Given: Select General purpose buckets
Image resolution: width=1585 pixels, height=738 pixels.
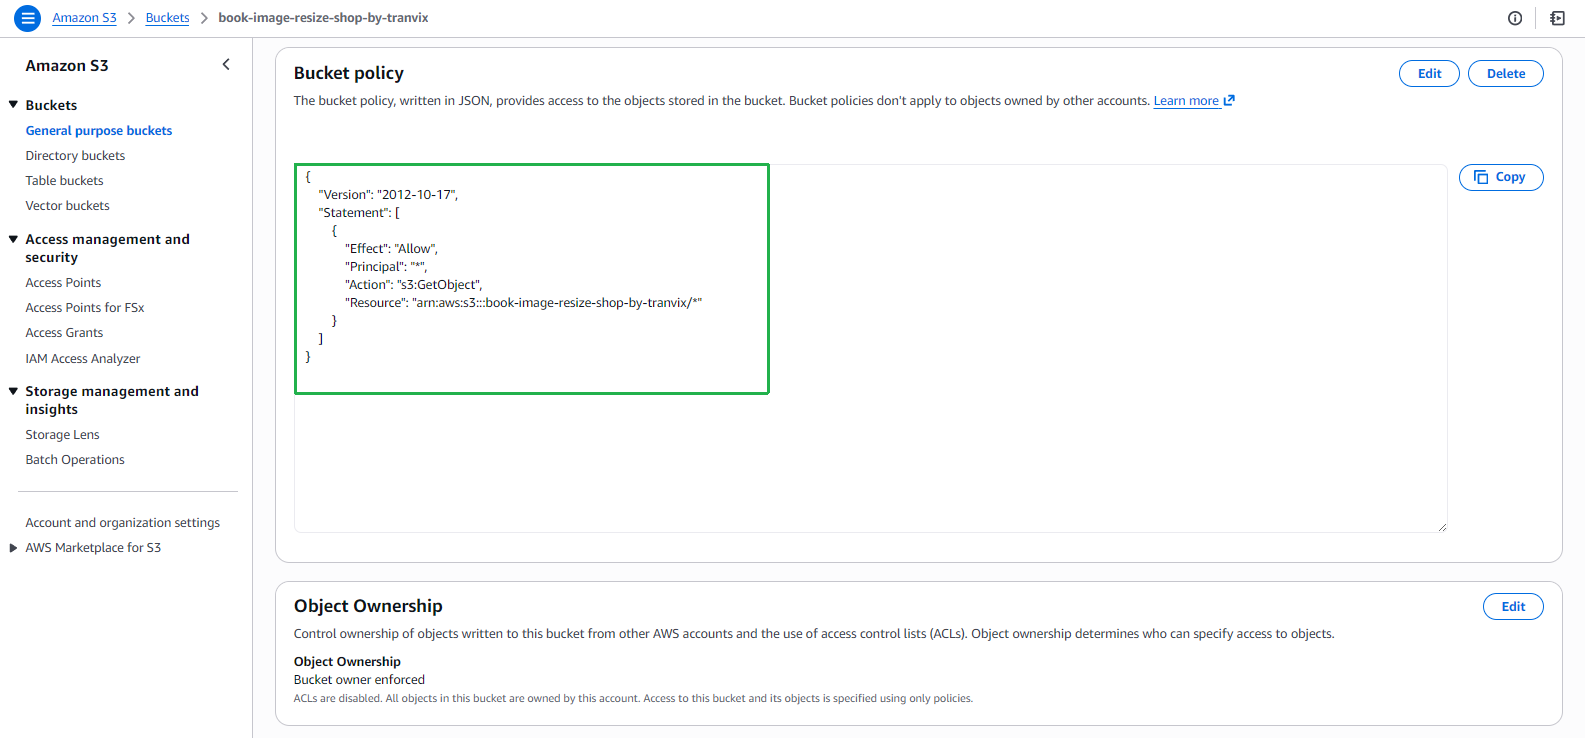Looking at the screenshot, I should (x=99, y=131).
